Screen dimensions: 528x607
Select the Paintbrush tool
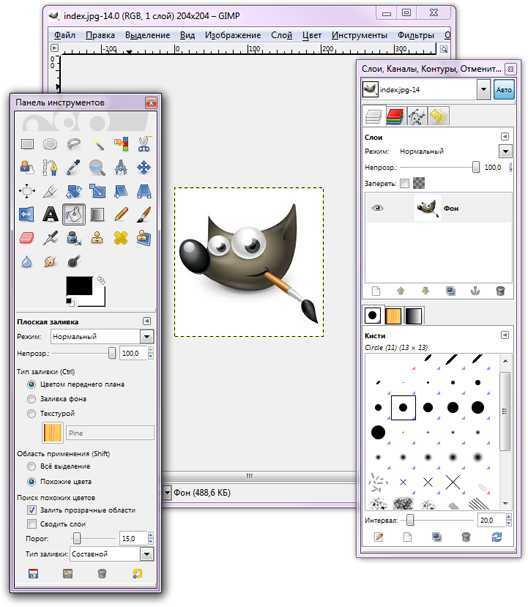click(x=144, y=214)
